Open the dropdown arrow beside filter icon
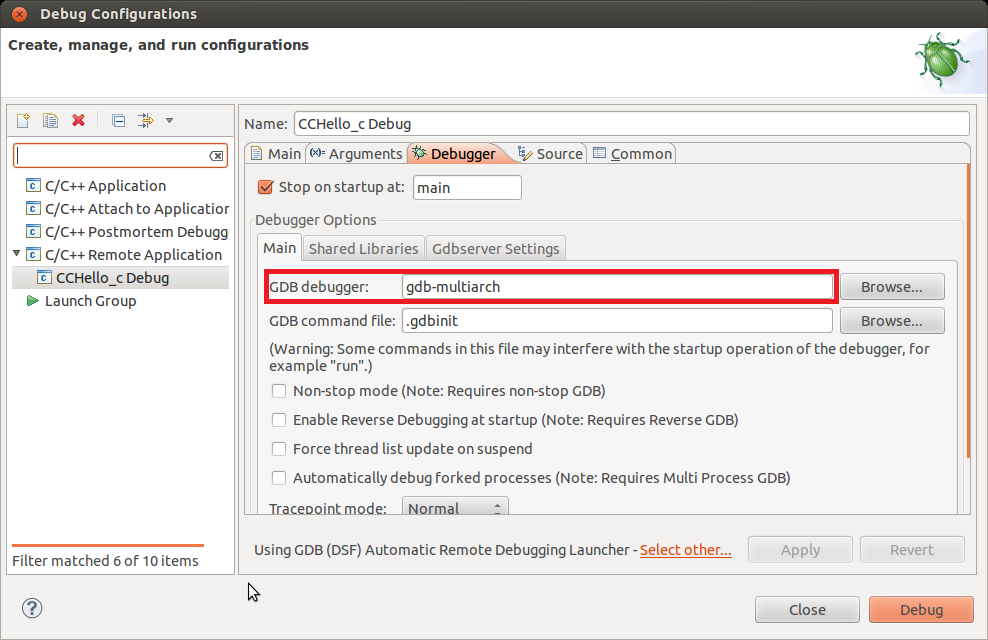The height and width of the screenshot is (640, 988). [x=169, y=121]
